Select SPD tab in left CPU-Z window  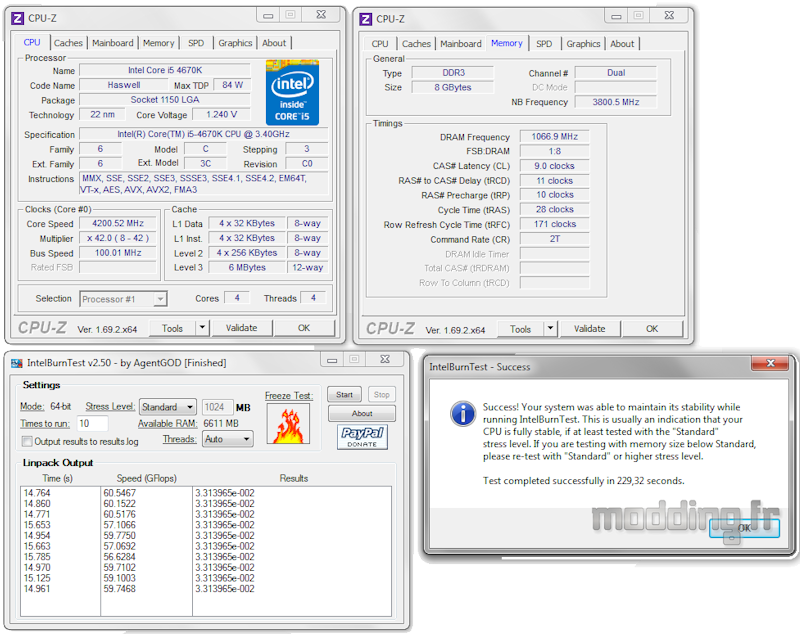196,43
